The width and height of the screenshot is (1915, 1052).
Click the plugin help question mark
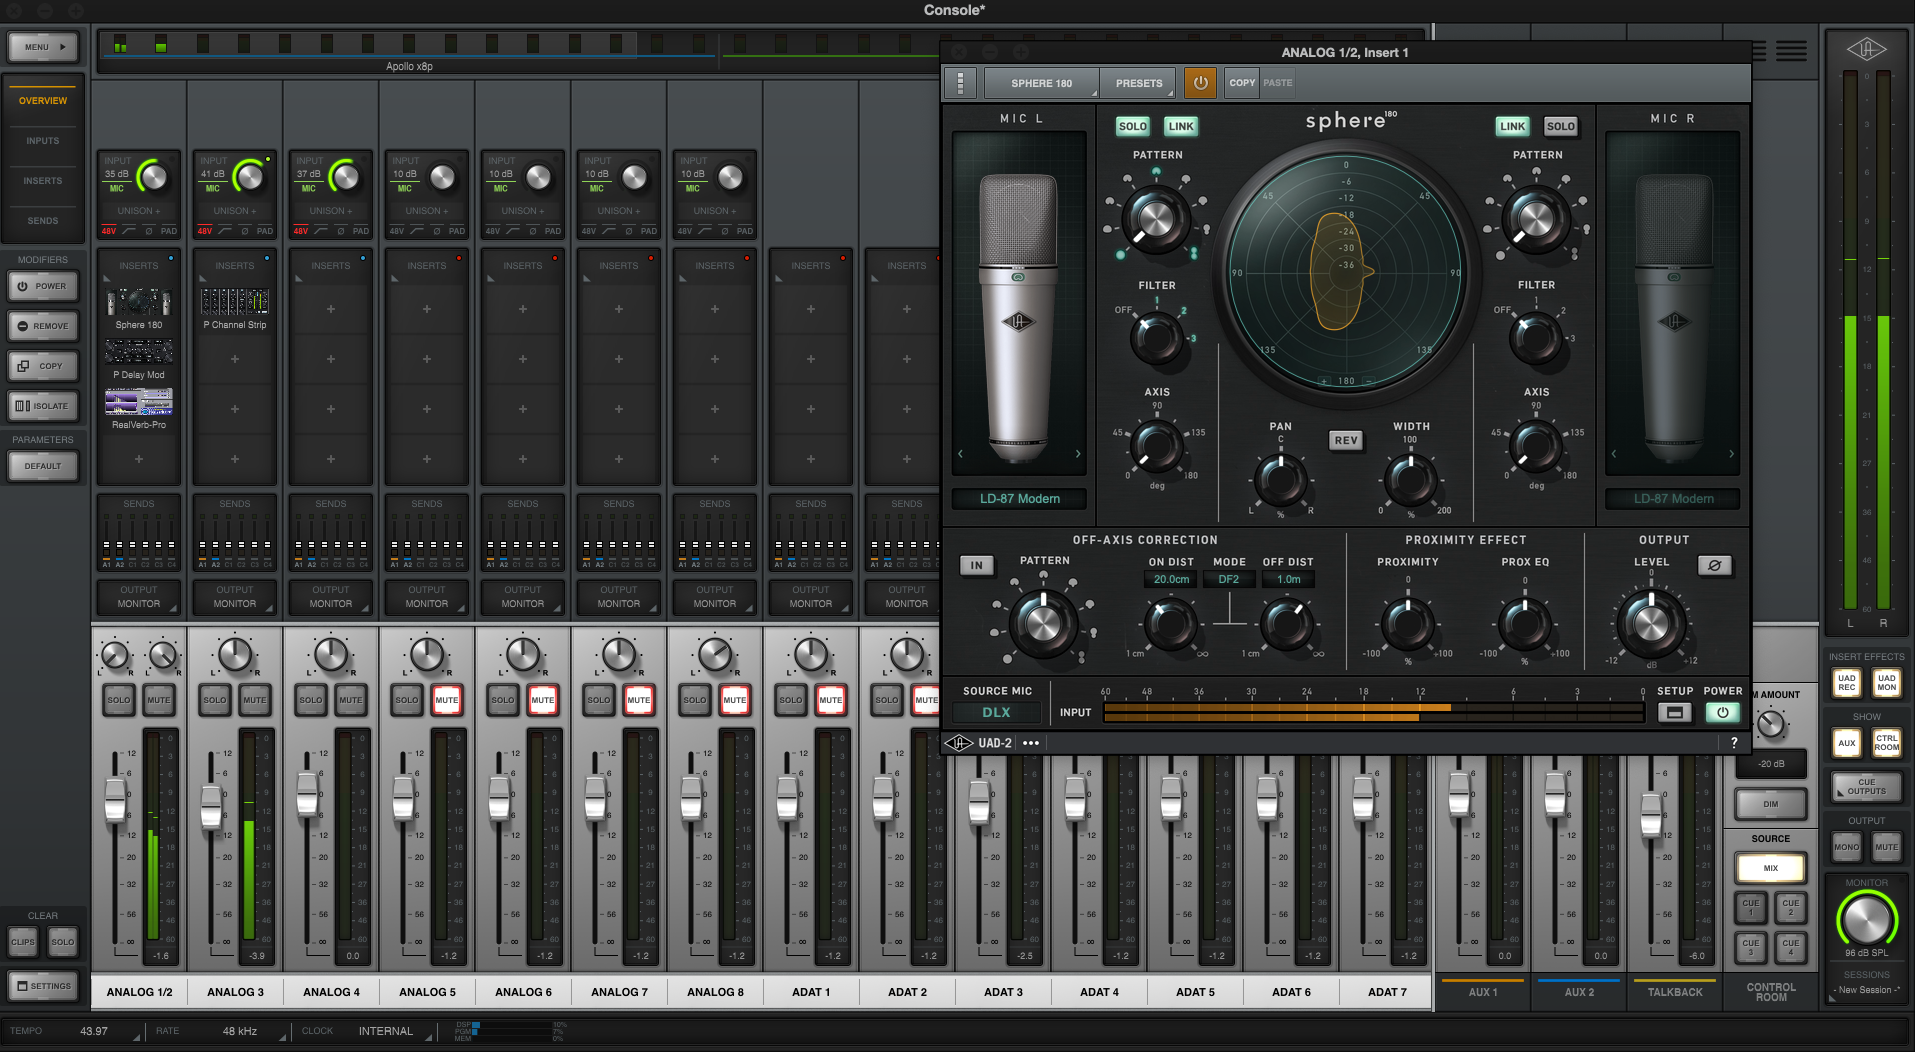tap(1733, 743)
